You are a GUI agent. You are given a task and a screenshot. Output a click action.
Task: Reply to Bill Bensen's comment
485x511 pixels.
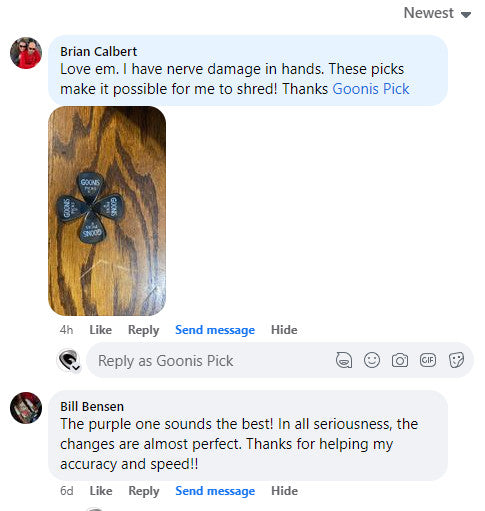[x=144, y=491]
